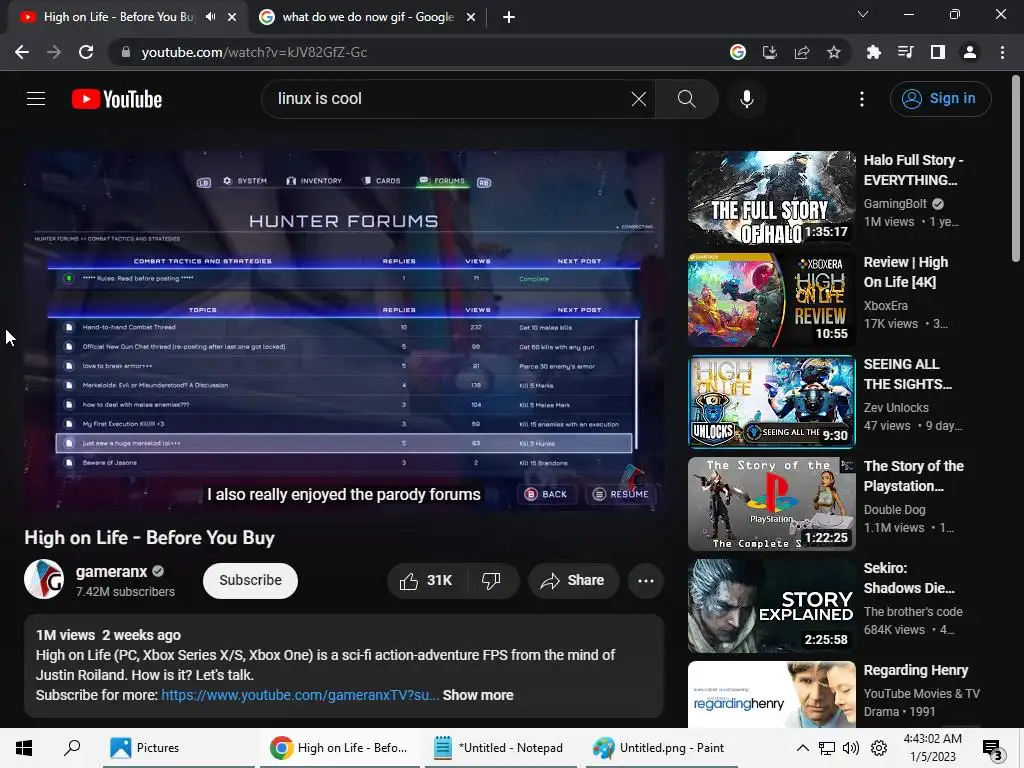Go forward in browser history
Screen dimensions: 1024x768
[x=54, y=52]
